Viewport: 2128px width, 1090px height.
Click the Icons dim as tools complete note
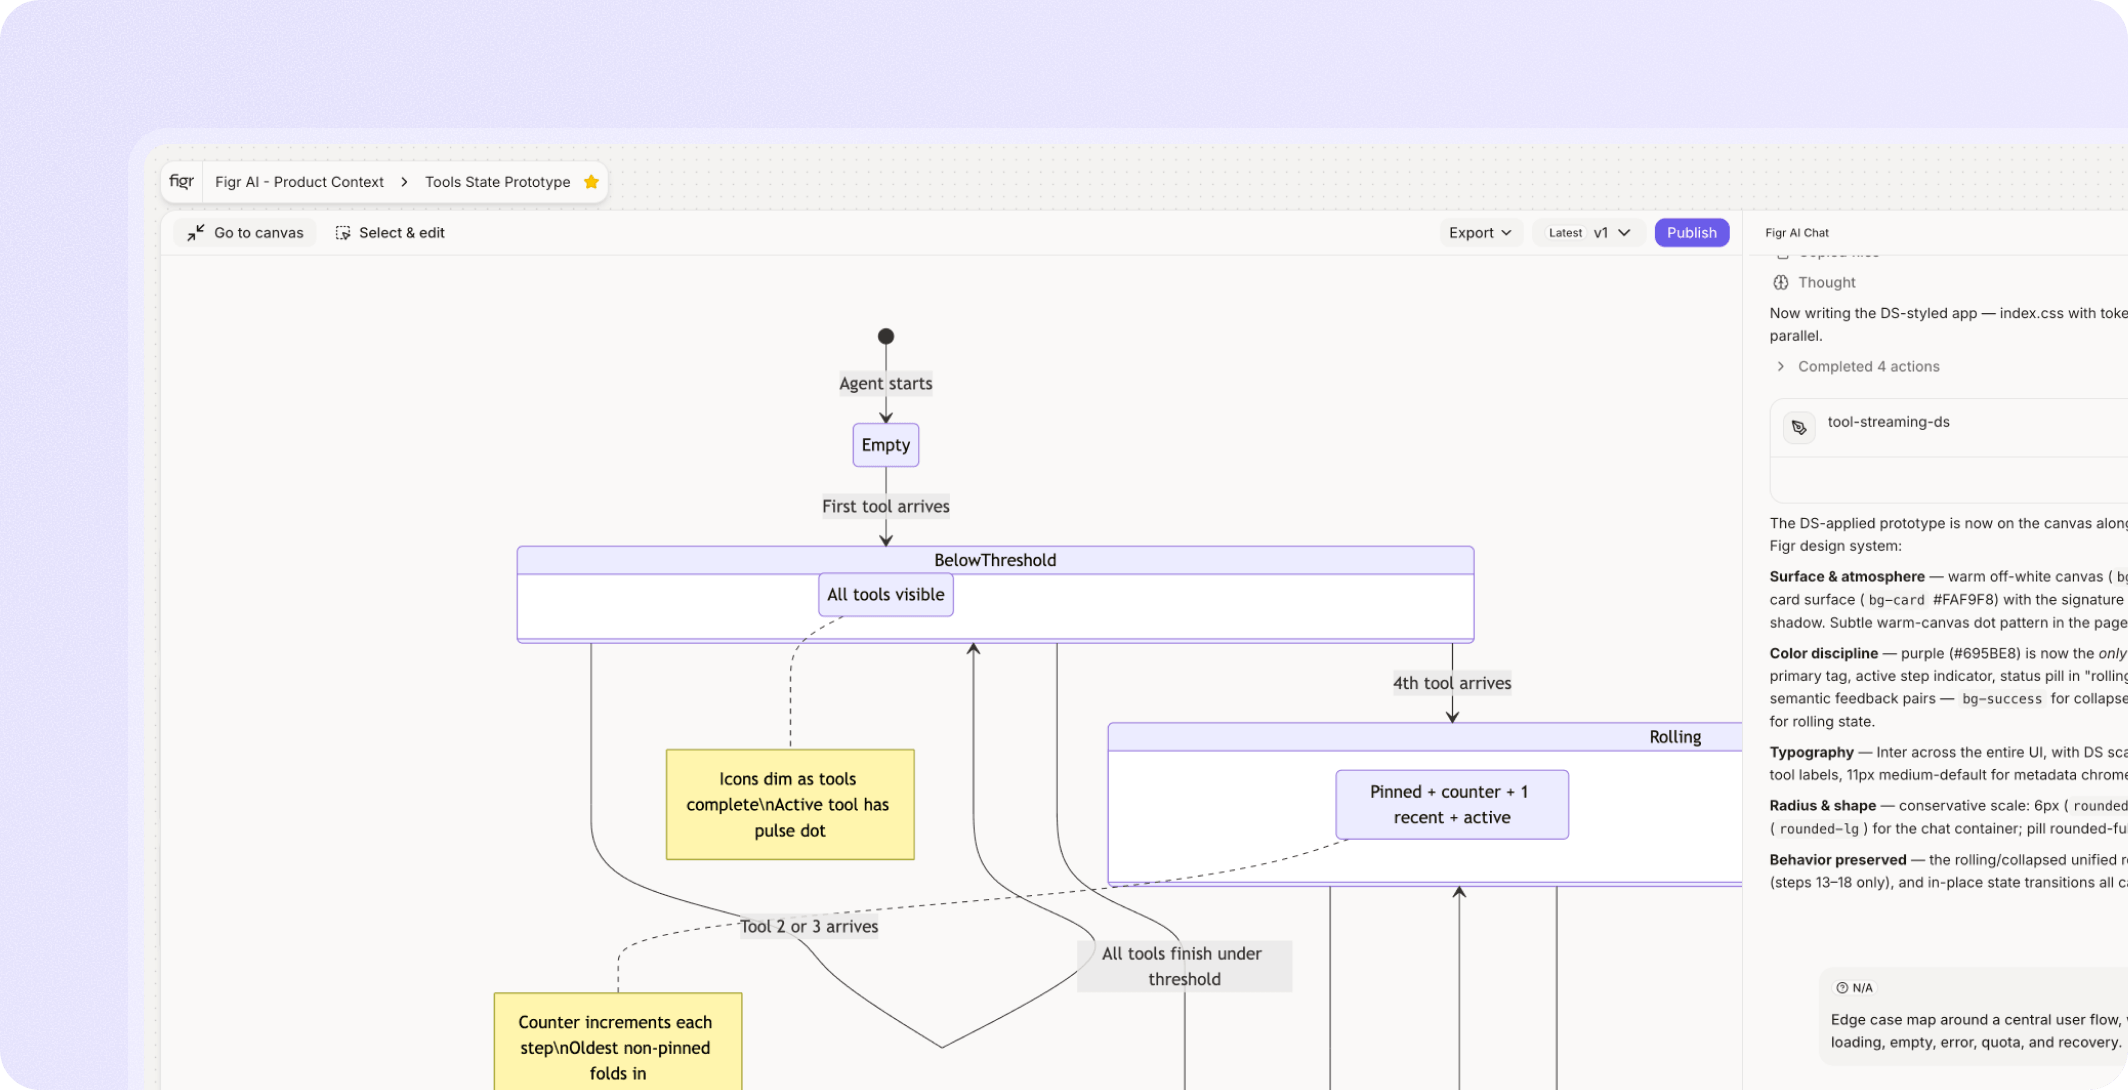[x=790, y=805]
